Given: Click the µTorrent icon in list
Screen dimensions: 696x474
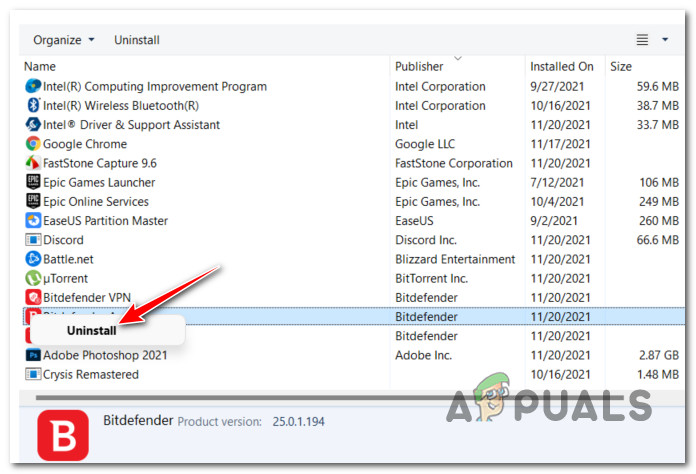Looking at the screenshot, I should tap(33, 278).
